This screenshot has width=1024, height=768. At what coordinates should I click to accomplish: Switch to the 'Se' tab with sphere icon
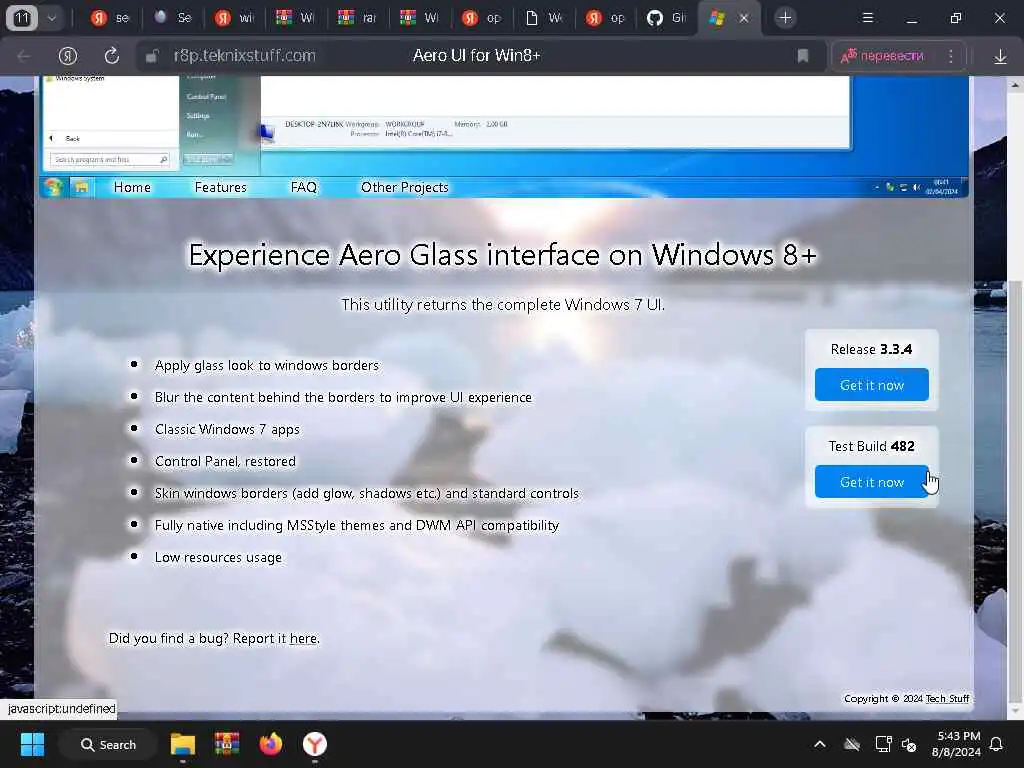172,18
